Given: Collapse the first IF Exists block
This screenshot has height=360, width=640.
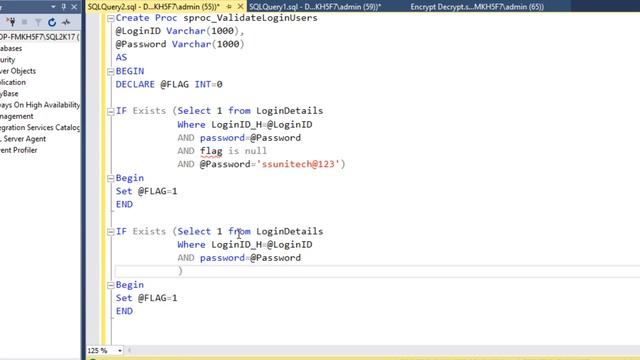Looking at the screenshot, I should (x=110, y=111).
